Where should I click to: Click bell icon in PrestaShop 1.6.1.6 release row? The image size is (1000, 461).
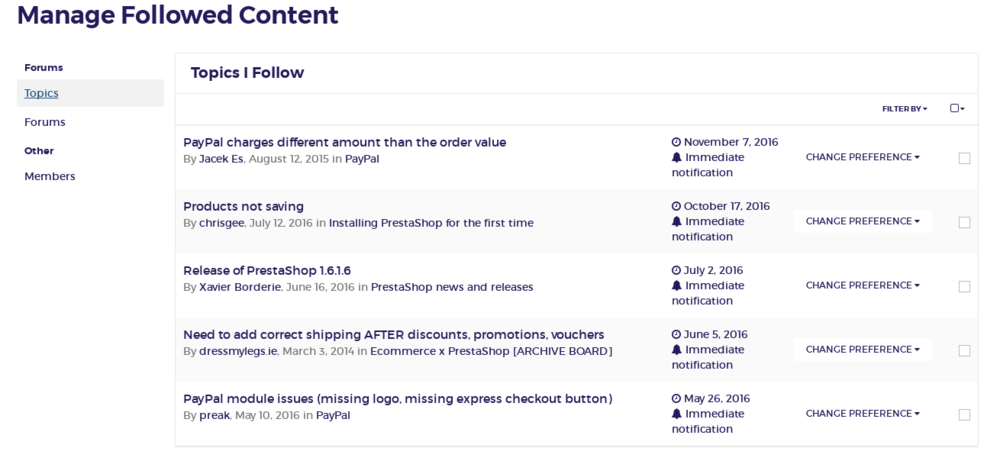[x=676, y=286]
